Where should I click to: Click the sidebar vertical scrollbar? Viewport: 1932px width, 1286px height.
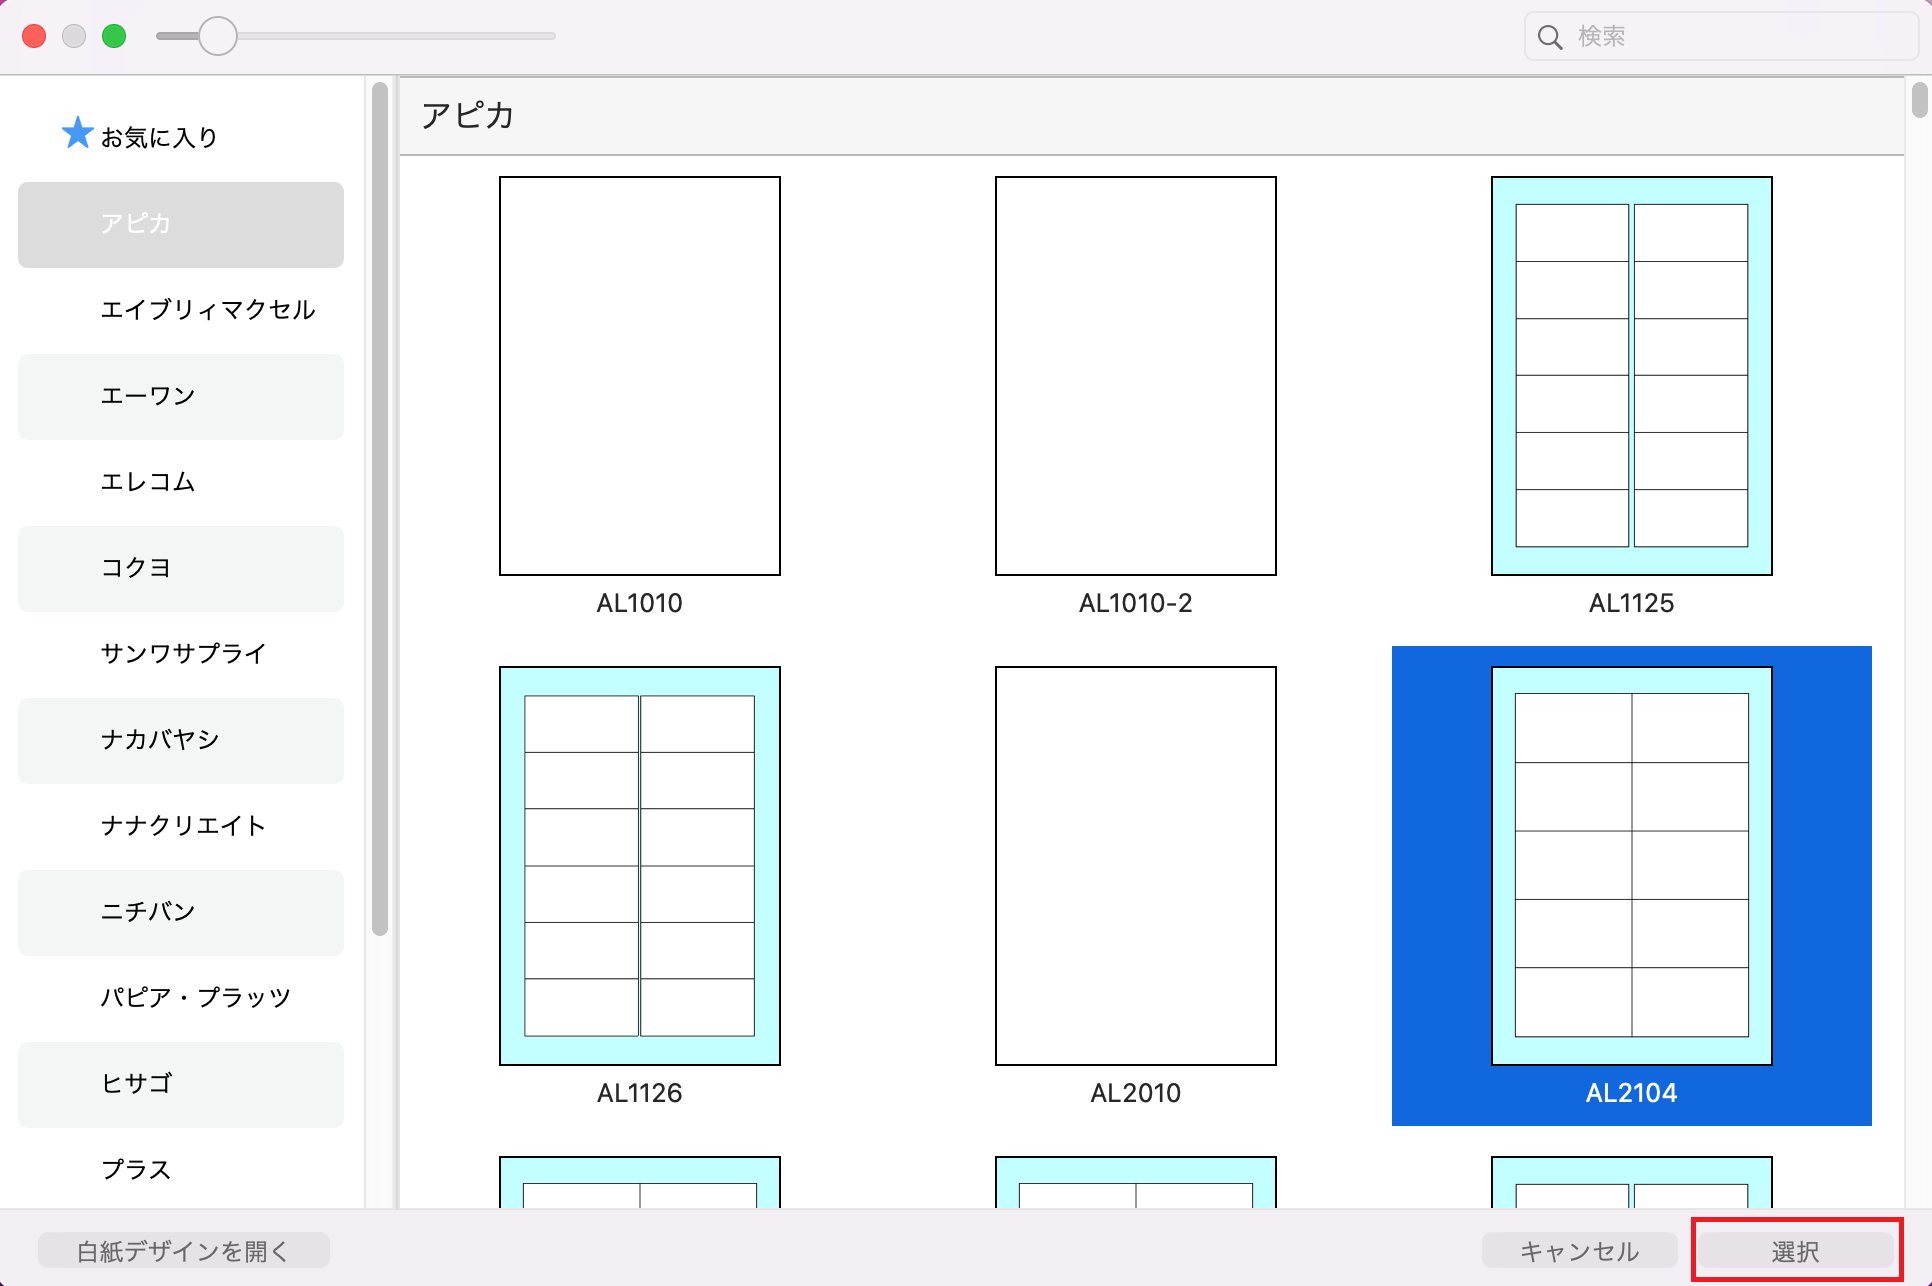click(380, 510)
